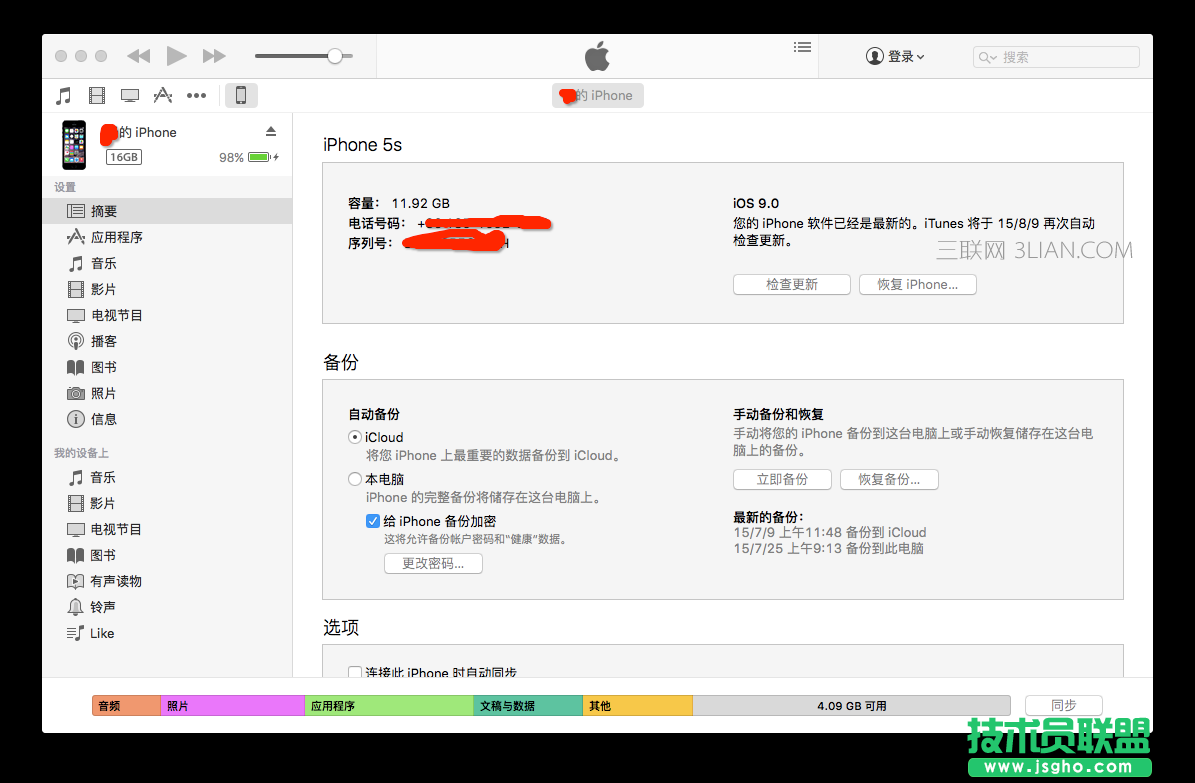
Task: Open the 应用程序 tab in sidebar
Action: pyautogui.click(x=115, y=237)
